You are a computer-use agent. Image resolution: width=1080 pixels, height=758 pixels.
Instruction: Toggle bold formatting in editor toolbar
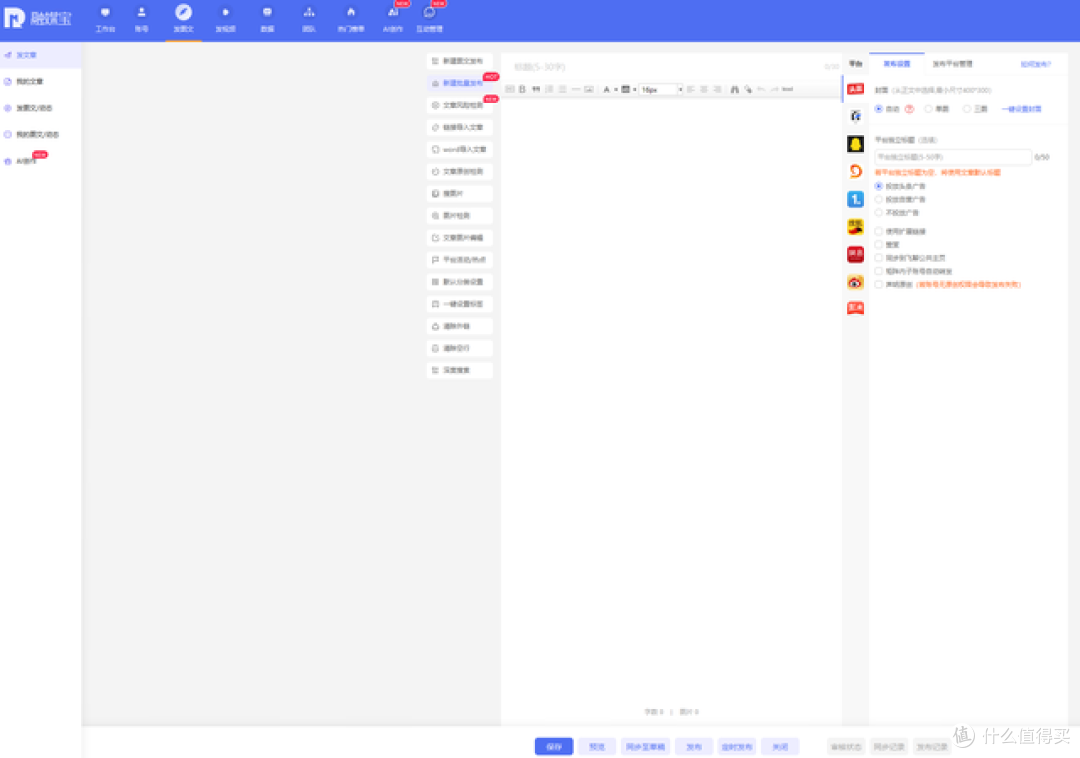pyautogui.click(x=523, y=90)
